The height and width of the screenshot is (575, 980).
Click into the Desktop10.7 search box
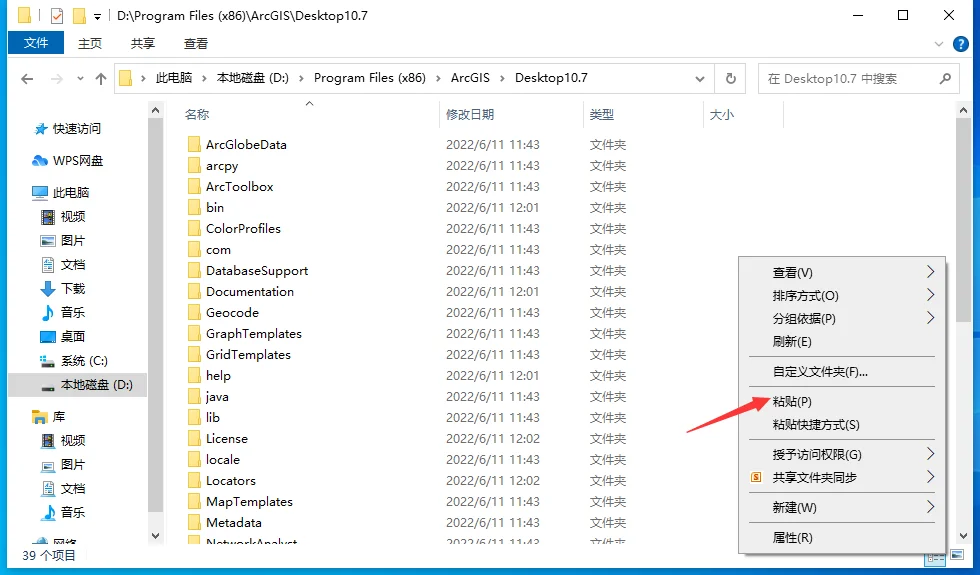click(x=849, y=79)
